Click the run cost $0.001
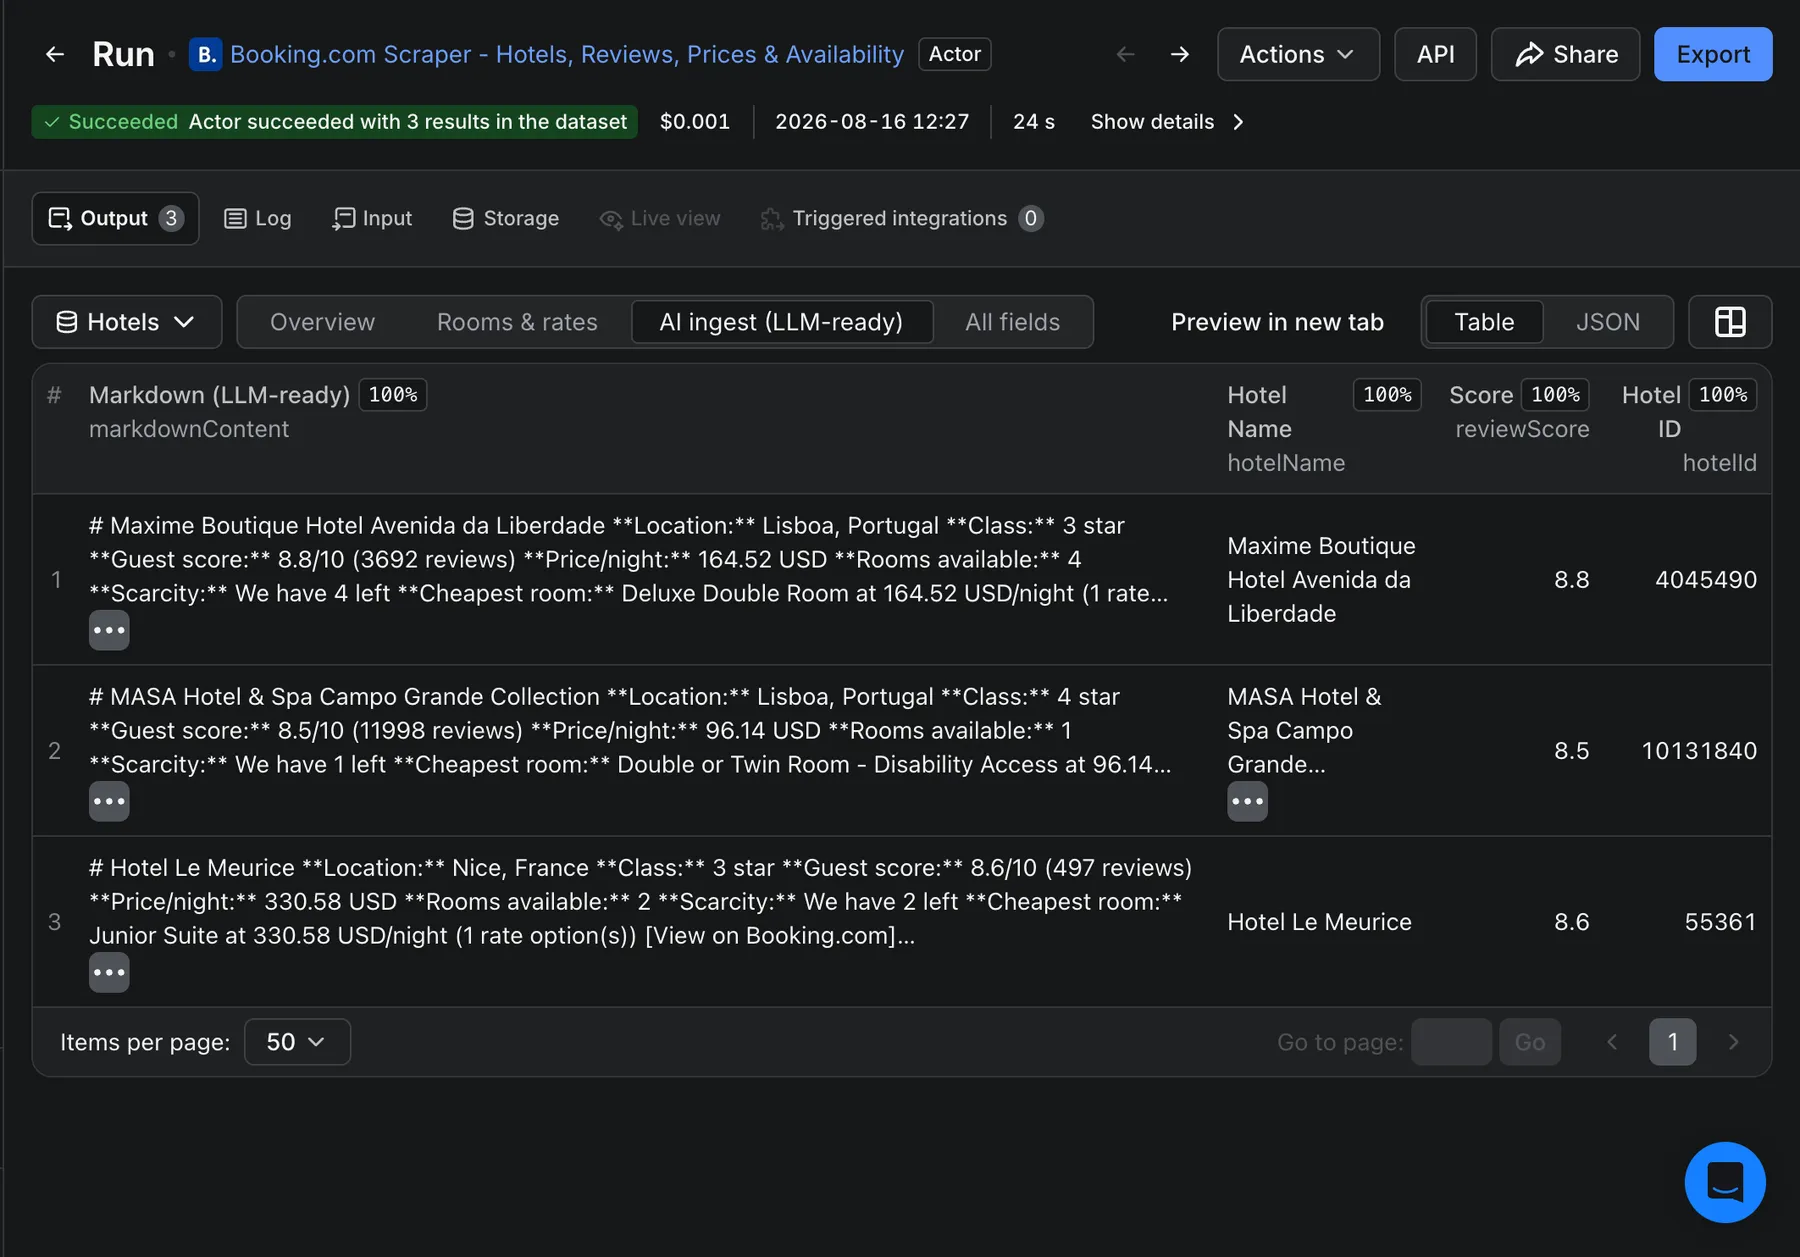1800x1257 pixels. click(x=695, y=122)
